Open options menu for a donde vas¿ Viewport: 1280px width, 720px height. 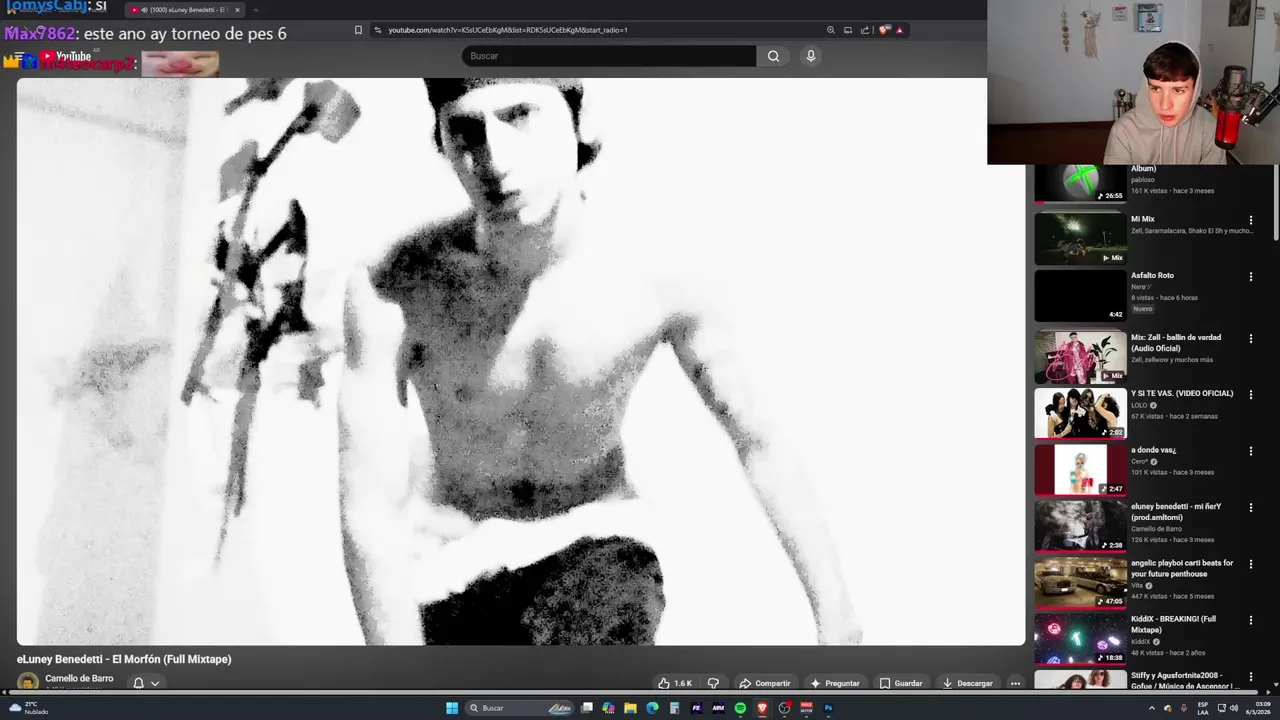tap(1250, 451)
